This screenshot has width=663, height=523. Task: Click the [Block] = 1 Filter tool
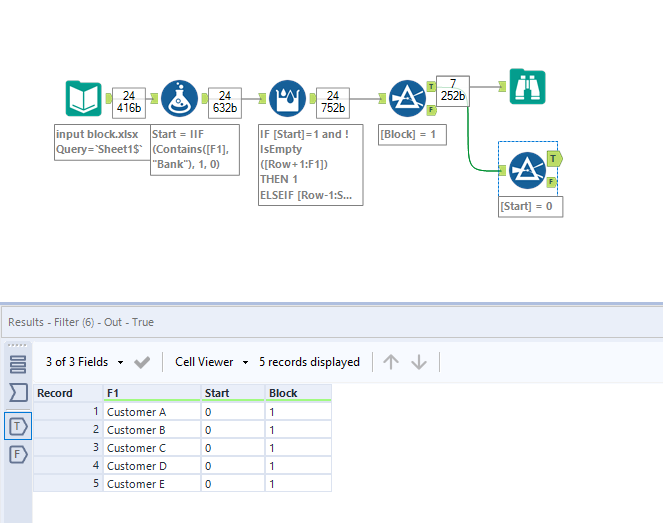tap(407, 98)
